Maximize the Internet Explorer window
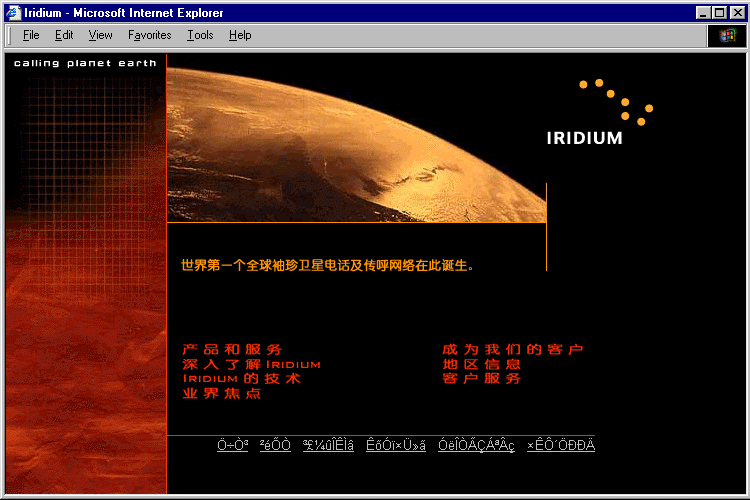The width and height of the screenshot is (750, 500). (x=719, y=13)
